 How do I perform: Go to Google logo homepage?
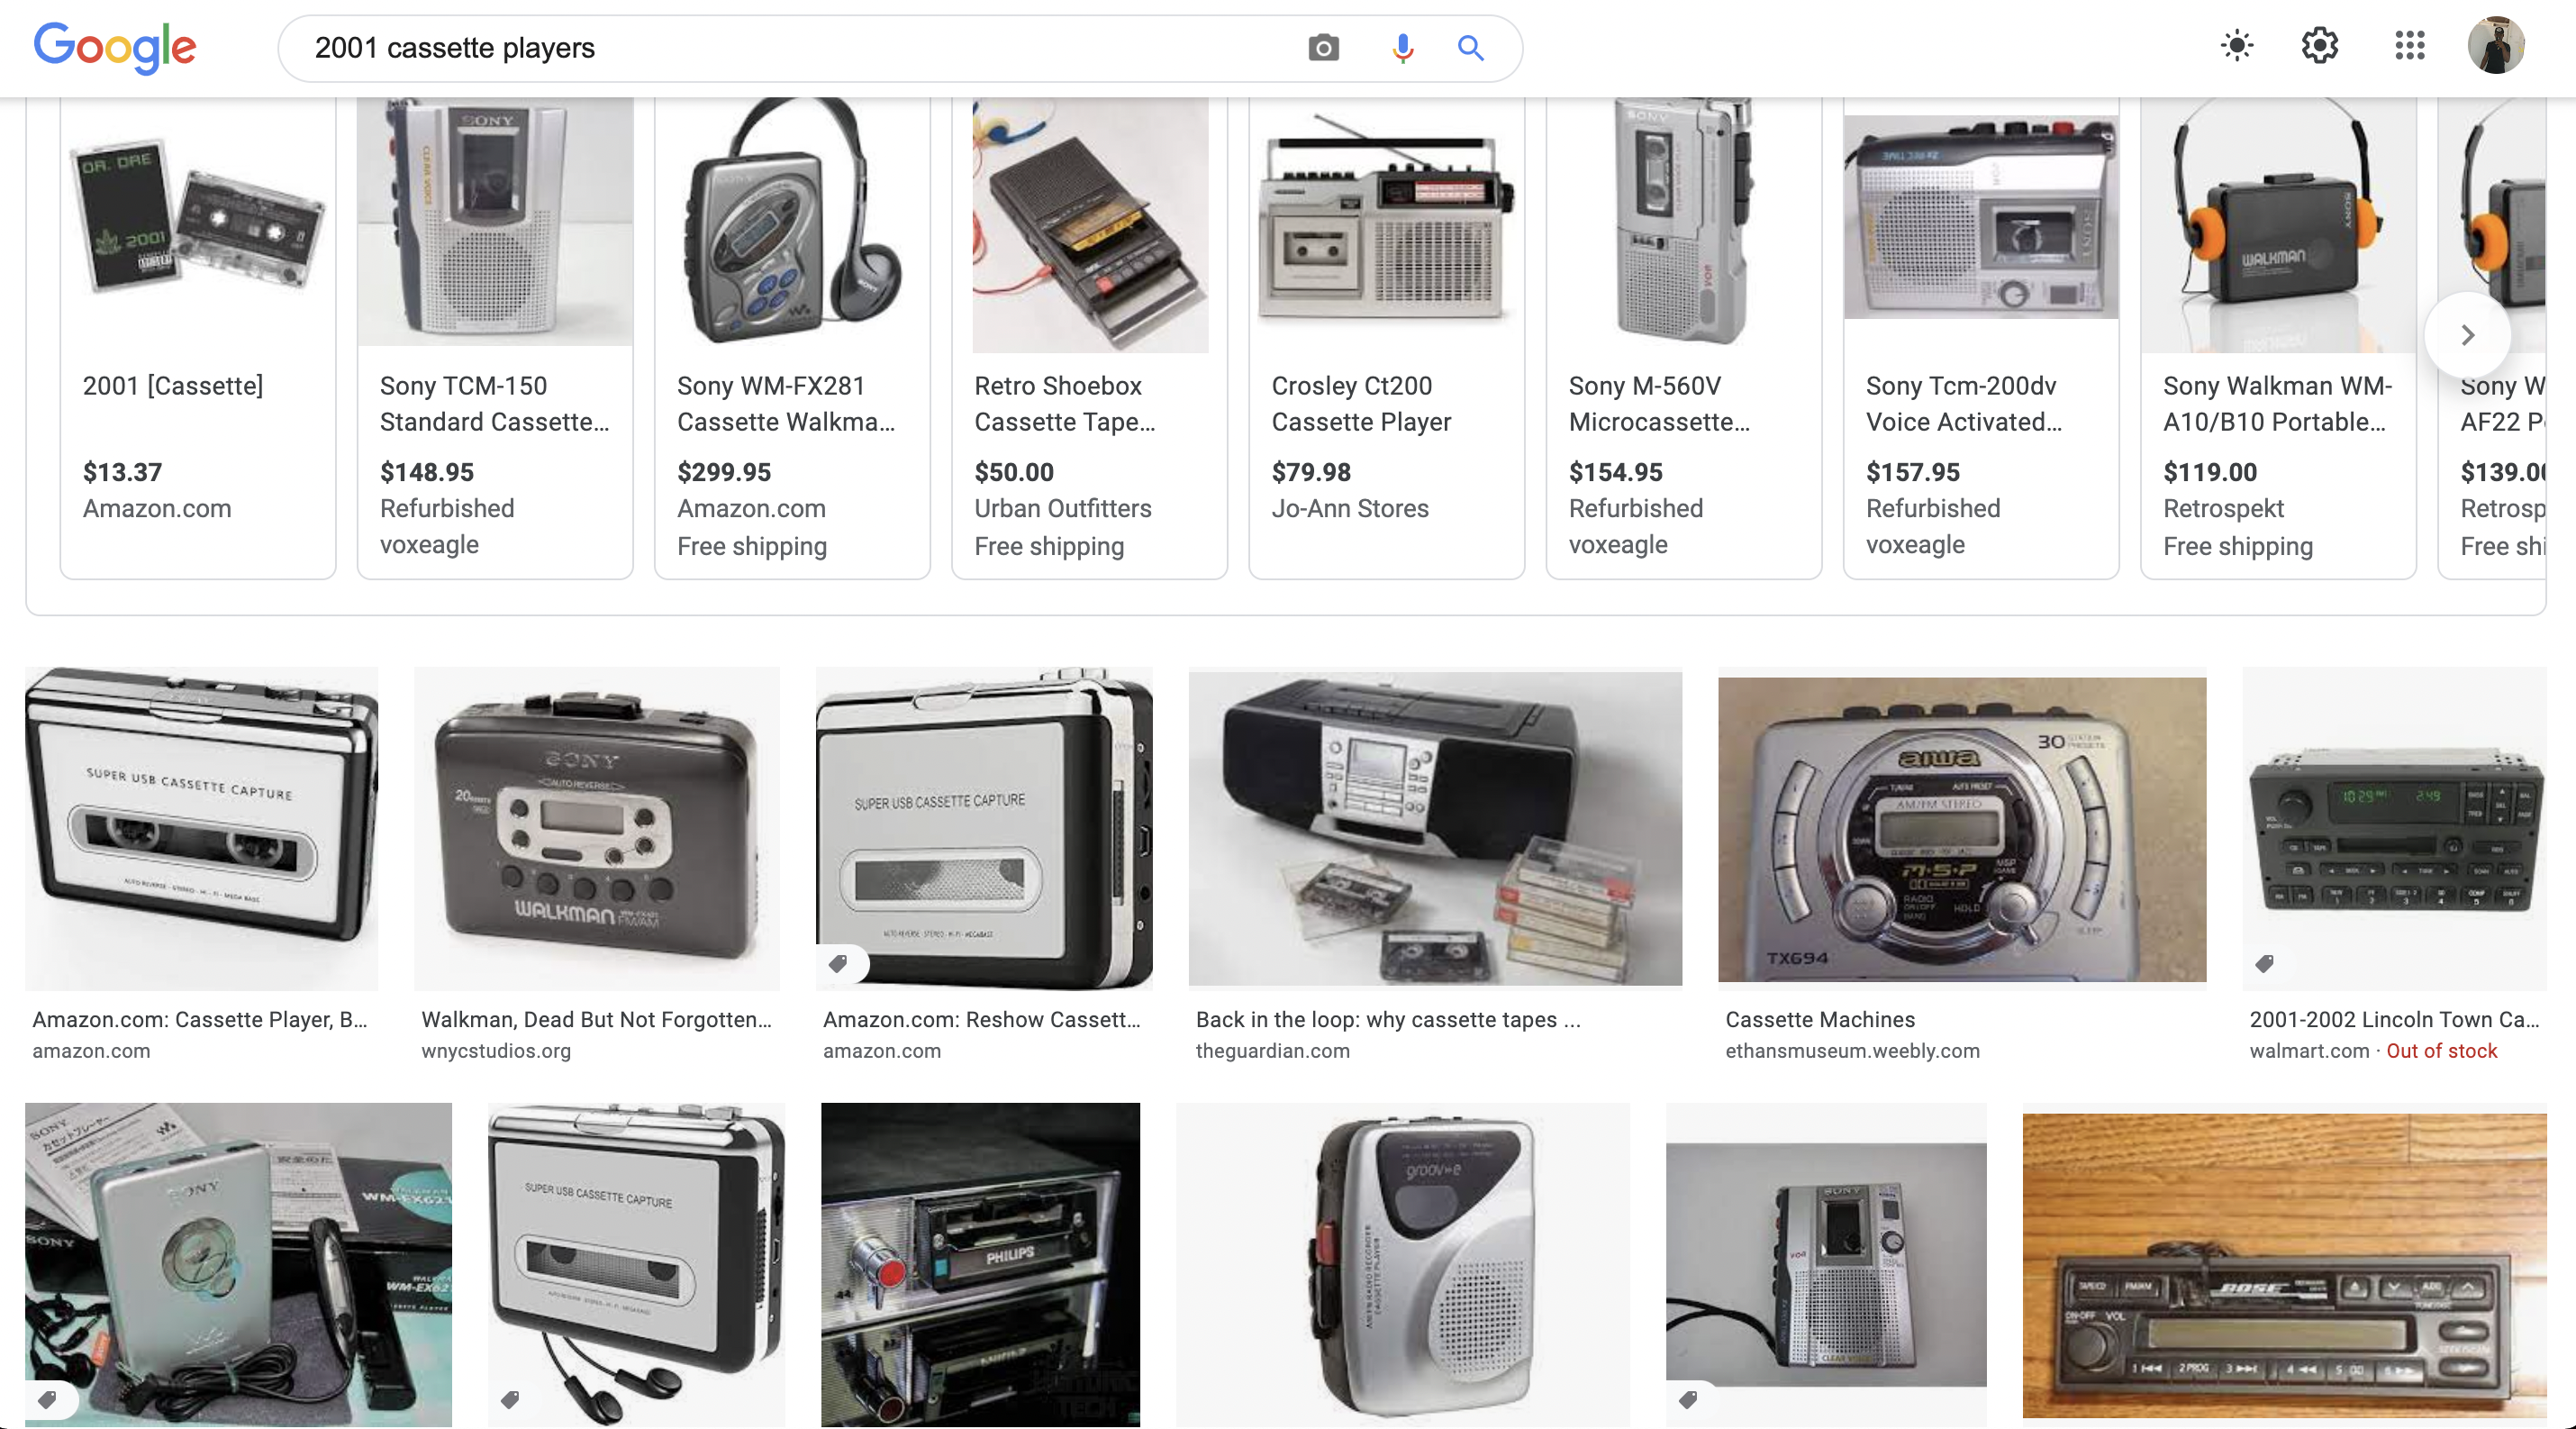pyautogui.click(x=115, y=47)
